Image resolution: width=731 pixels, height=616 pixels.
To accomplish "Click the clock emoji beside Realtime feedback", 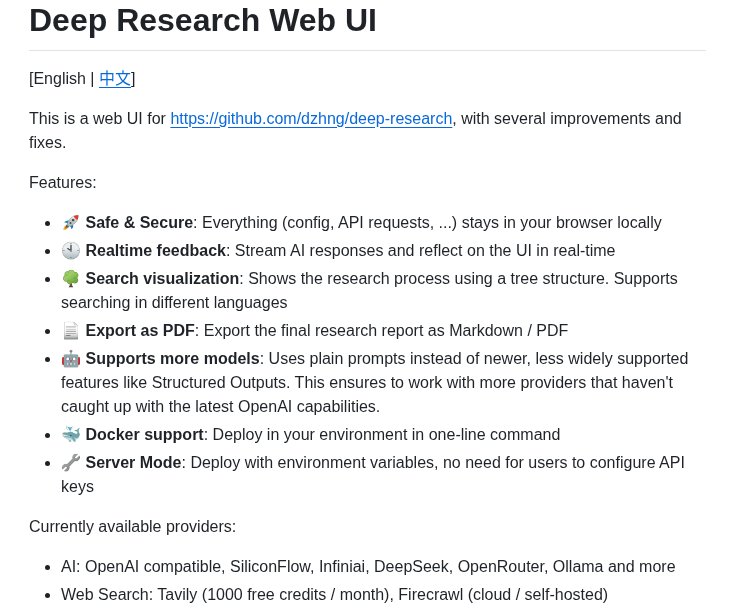I will [71, 250].
